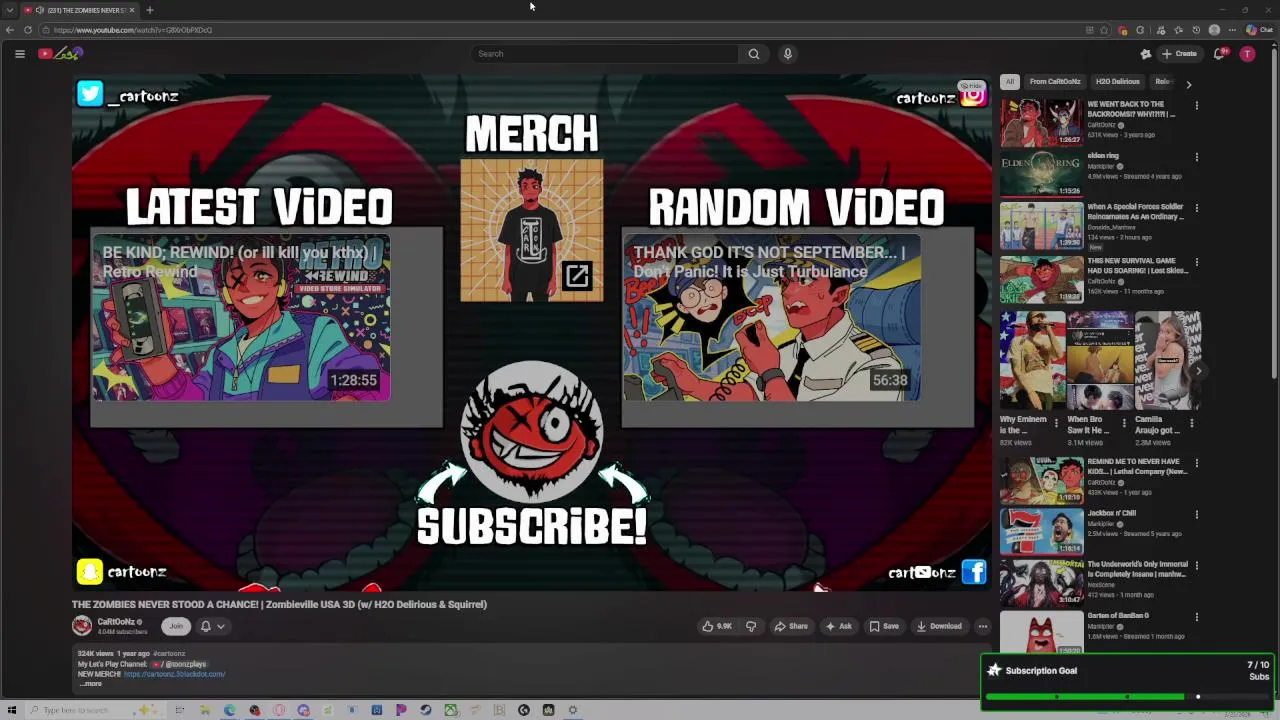
Task: Open Why Eminem is the... Short
Action: click(x=1032, y=361)
